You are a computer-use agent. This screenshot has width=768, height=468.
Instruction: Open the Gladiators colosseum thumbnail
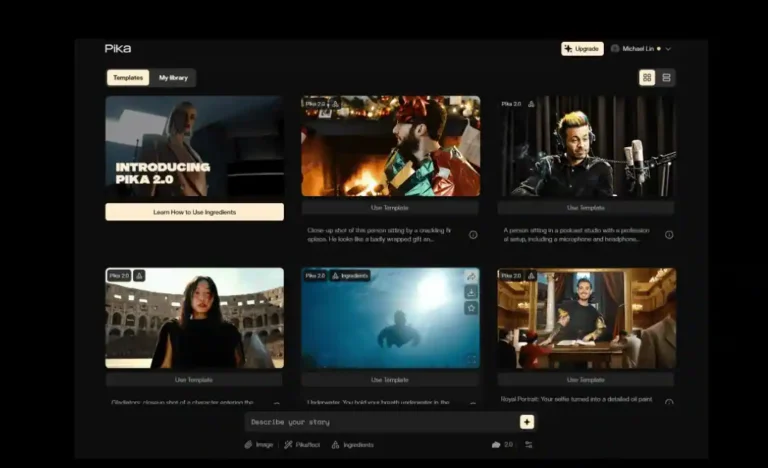(x=194, y=318)
